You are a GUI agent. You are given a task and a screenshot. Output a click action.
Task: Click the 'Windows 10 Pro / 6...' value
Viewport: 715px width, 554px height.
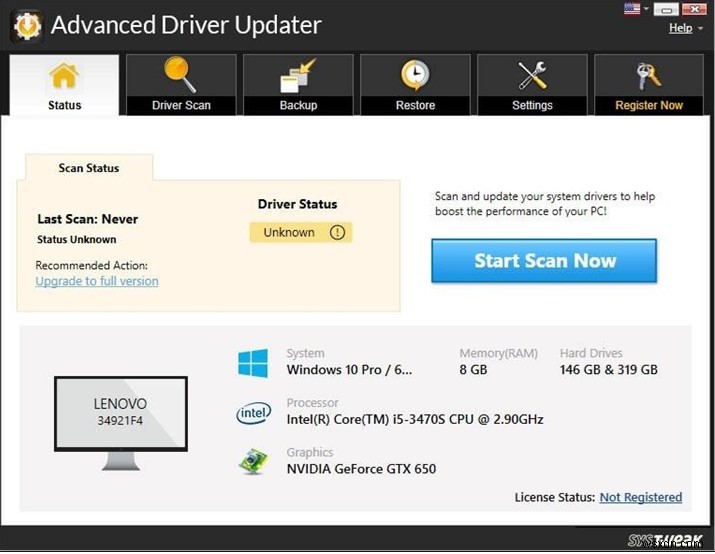click(349, 370)
